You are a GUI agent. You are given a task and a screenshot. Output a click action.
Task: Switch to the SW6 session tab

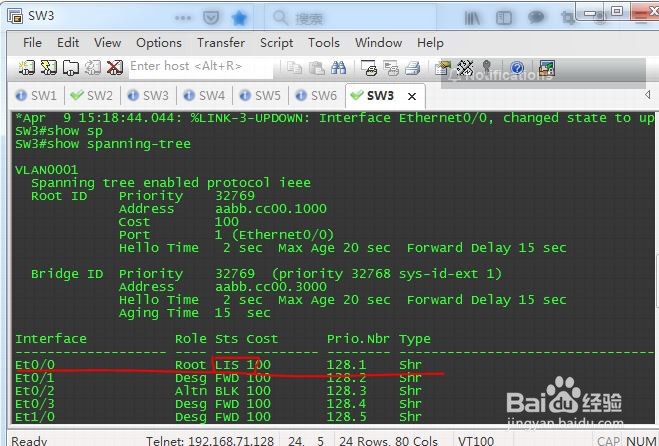click(x=316, y=95)
